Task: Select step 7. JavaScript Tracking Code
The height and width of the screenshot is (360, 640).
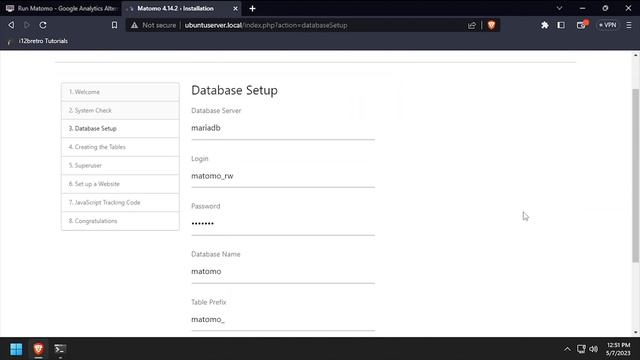Action: [x=120, y=202]
